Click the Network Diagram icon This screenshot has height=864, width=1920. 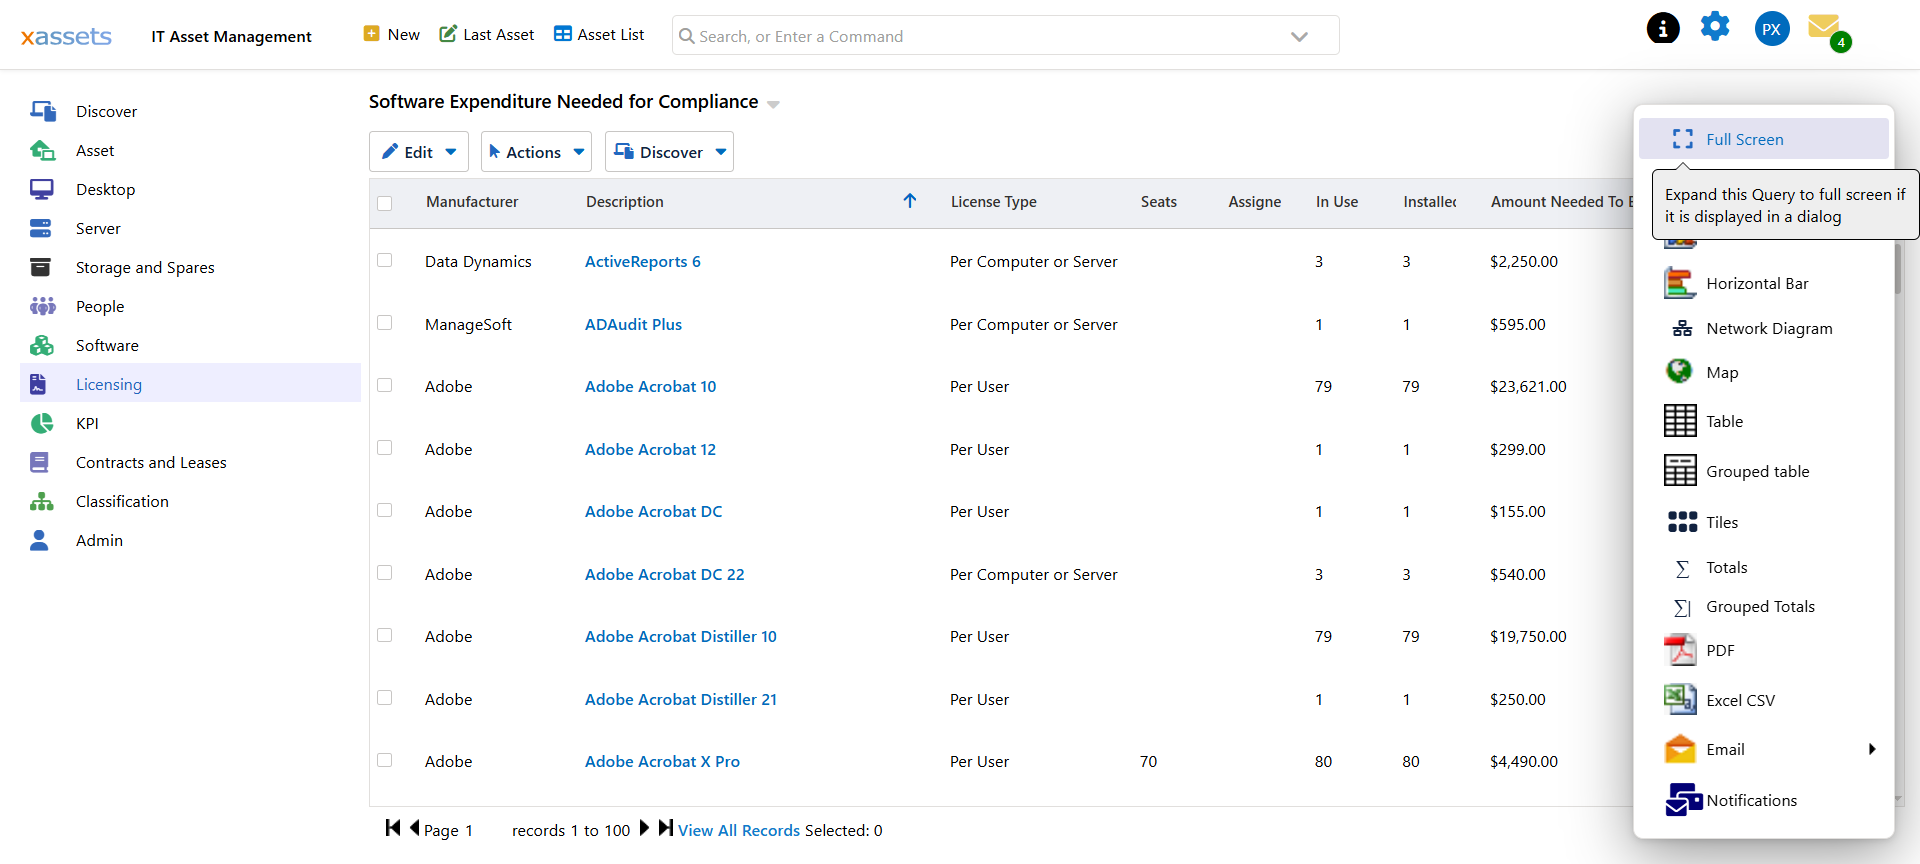tap(1683, 328)
